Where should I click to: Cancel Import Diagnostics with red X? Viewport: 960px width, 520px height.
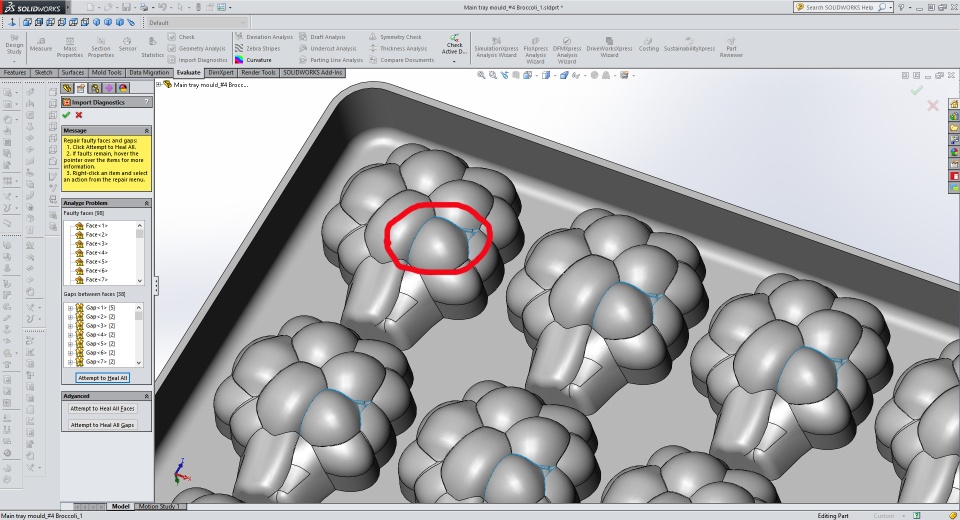[x=78, y=115]
